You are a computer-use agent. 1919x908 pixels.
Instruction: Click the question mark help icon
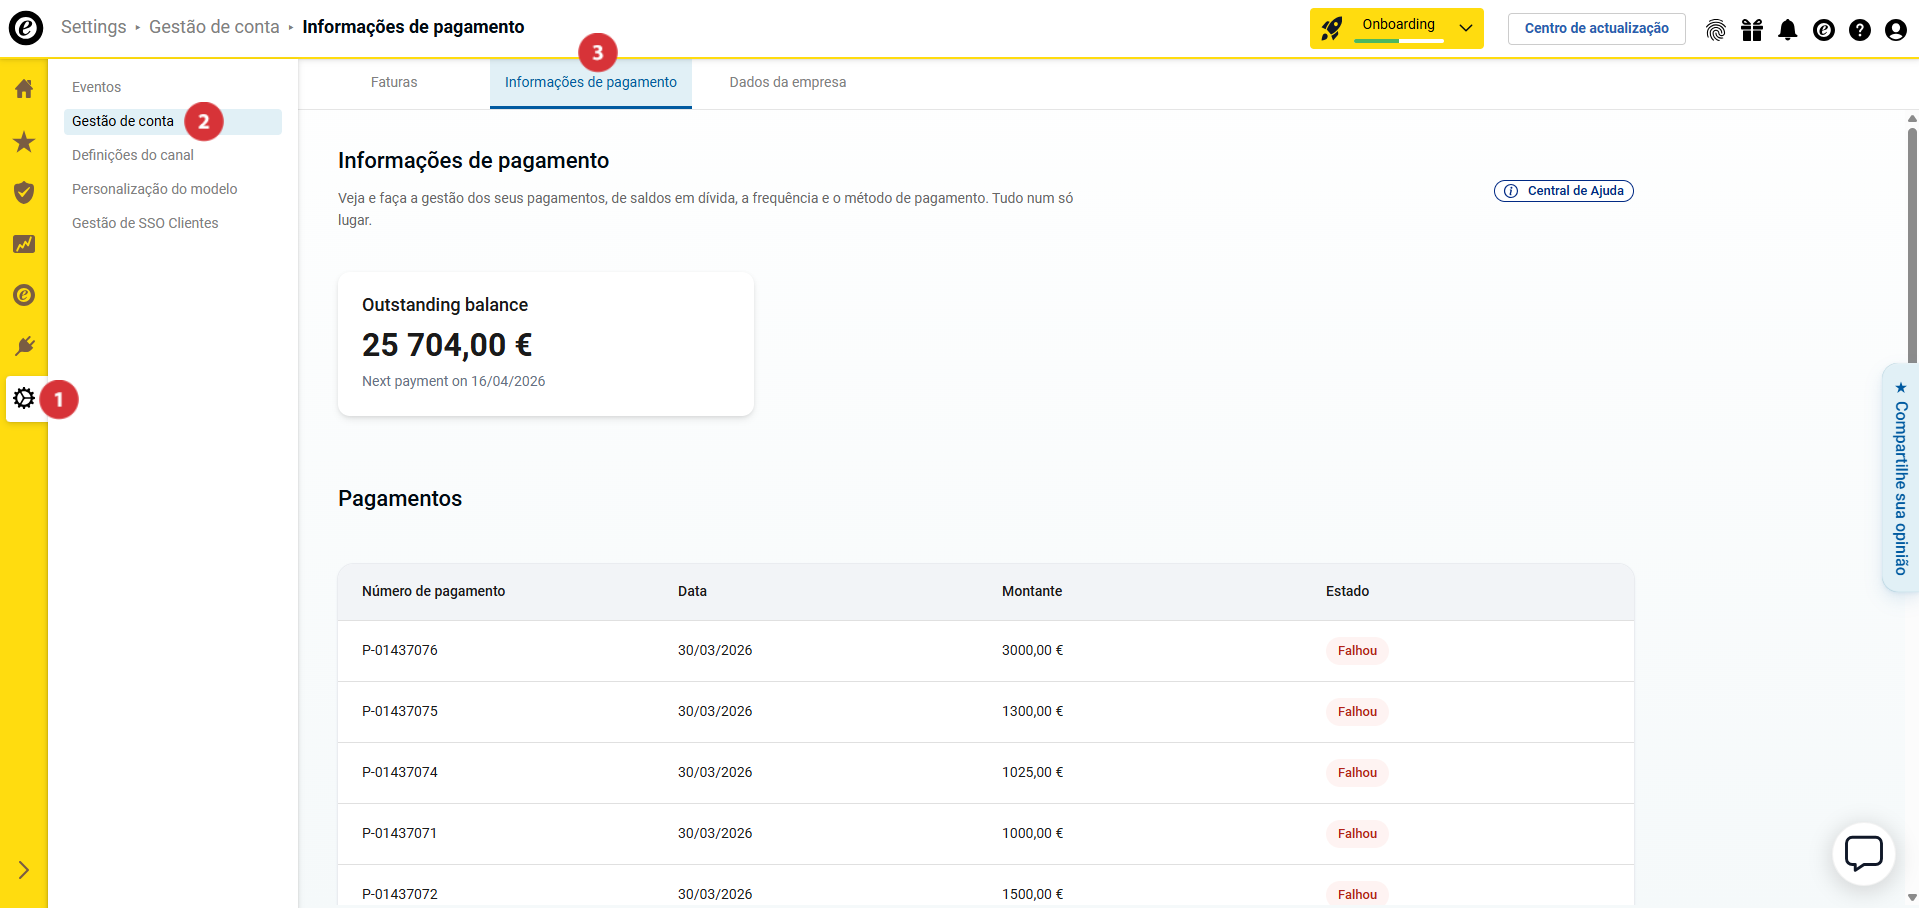1859,30
